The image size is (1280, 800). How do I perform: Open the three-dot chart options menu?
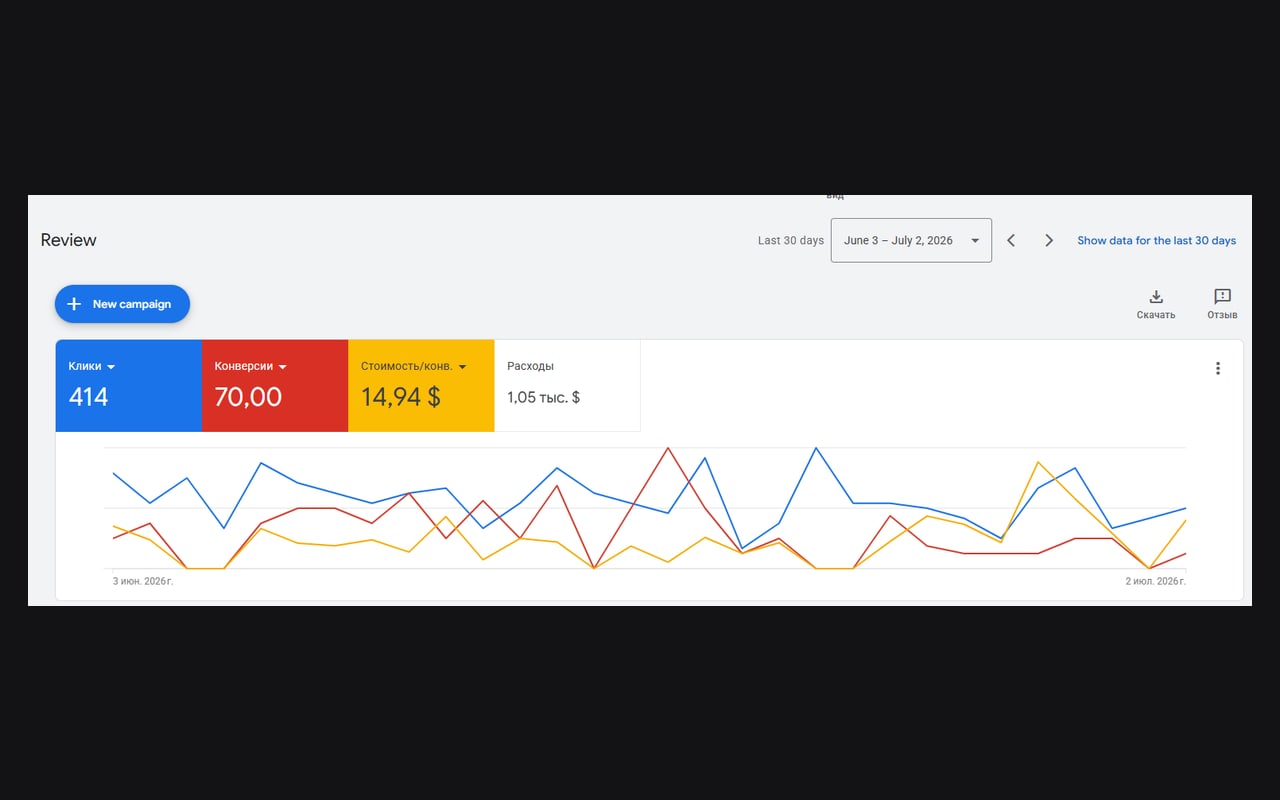click(x=1218, y=368)
